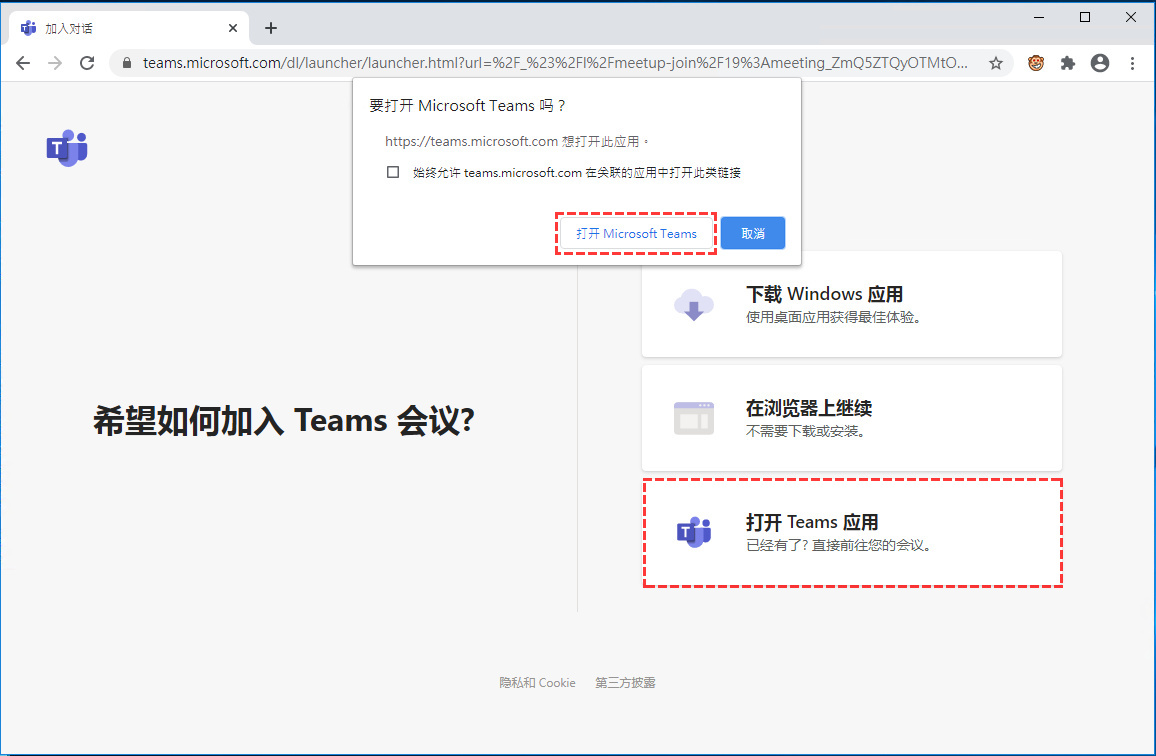Click the cloud download icon
This screenshot has width=1156, height=756.
coord(694,305)
